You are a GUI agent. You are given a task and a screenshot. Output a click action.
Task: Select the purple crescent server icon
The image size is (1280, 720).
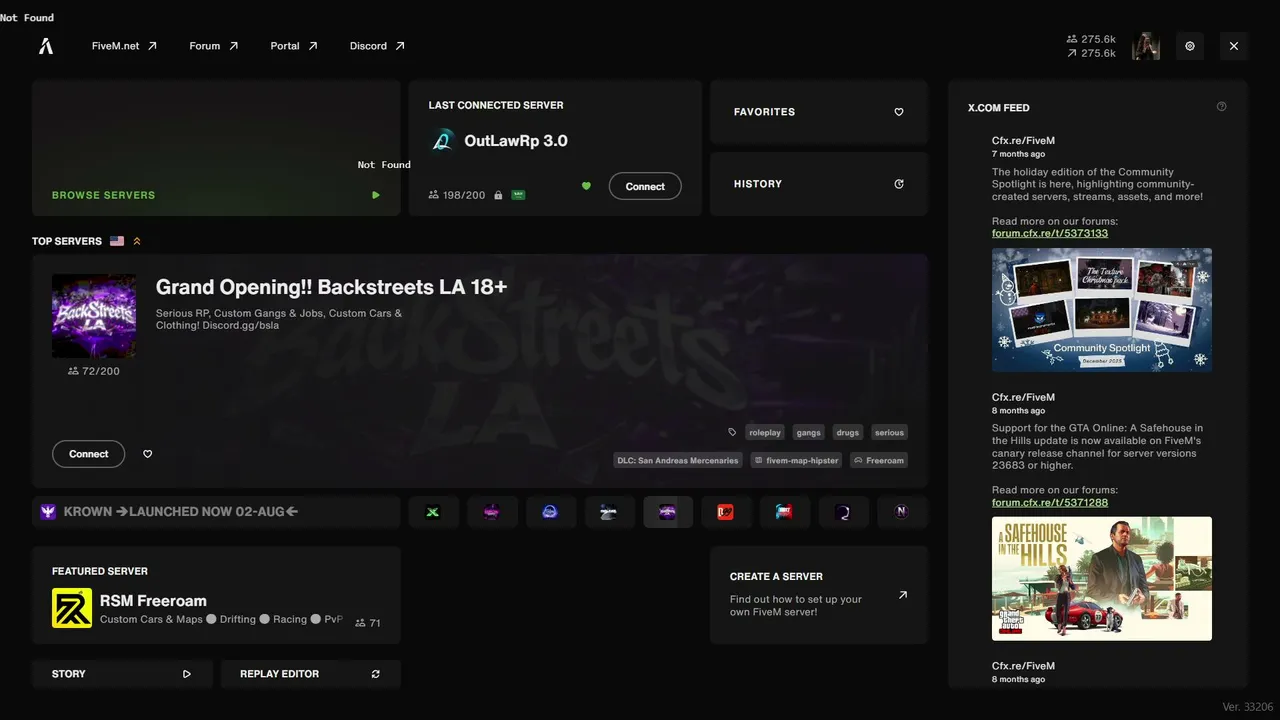tap(843, 512)
